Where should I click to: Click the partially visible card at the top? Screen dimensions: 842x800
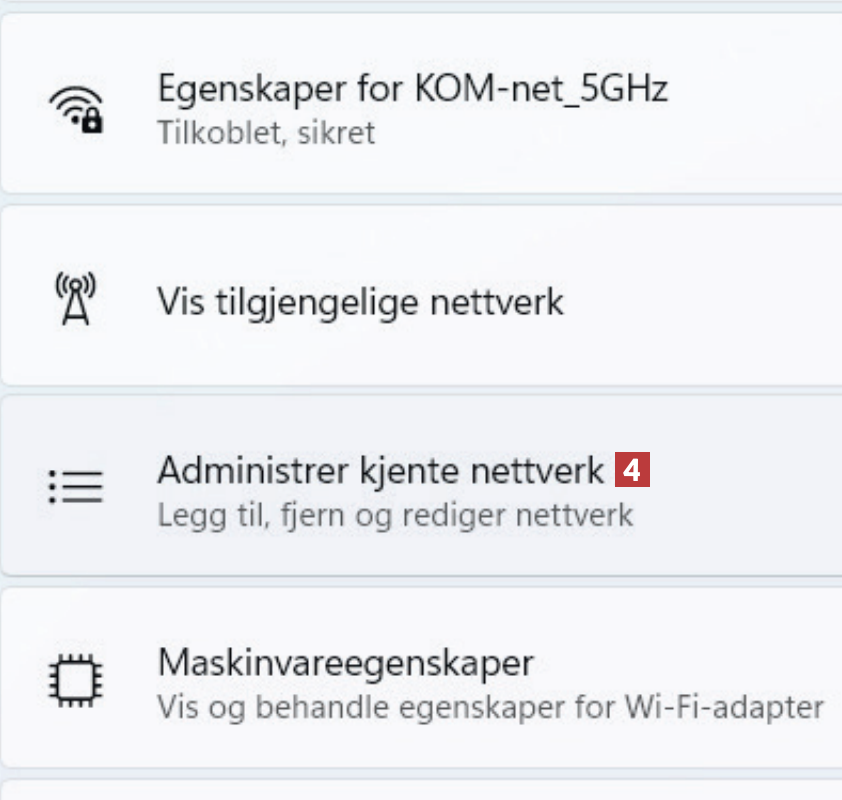420,3
